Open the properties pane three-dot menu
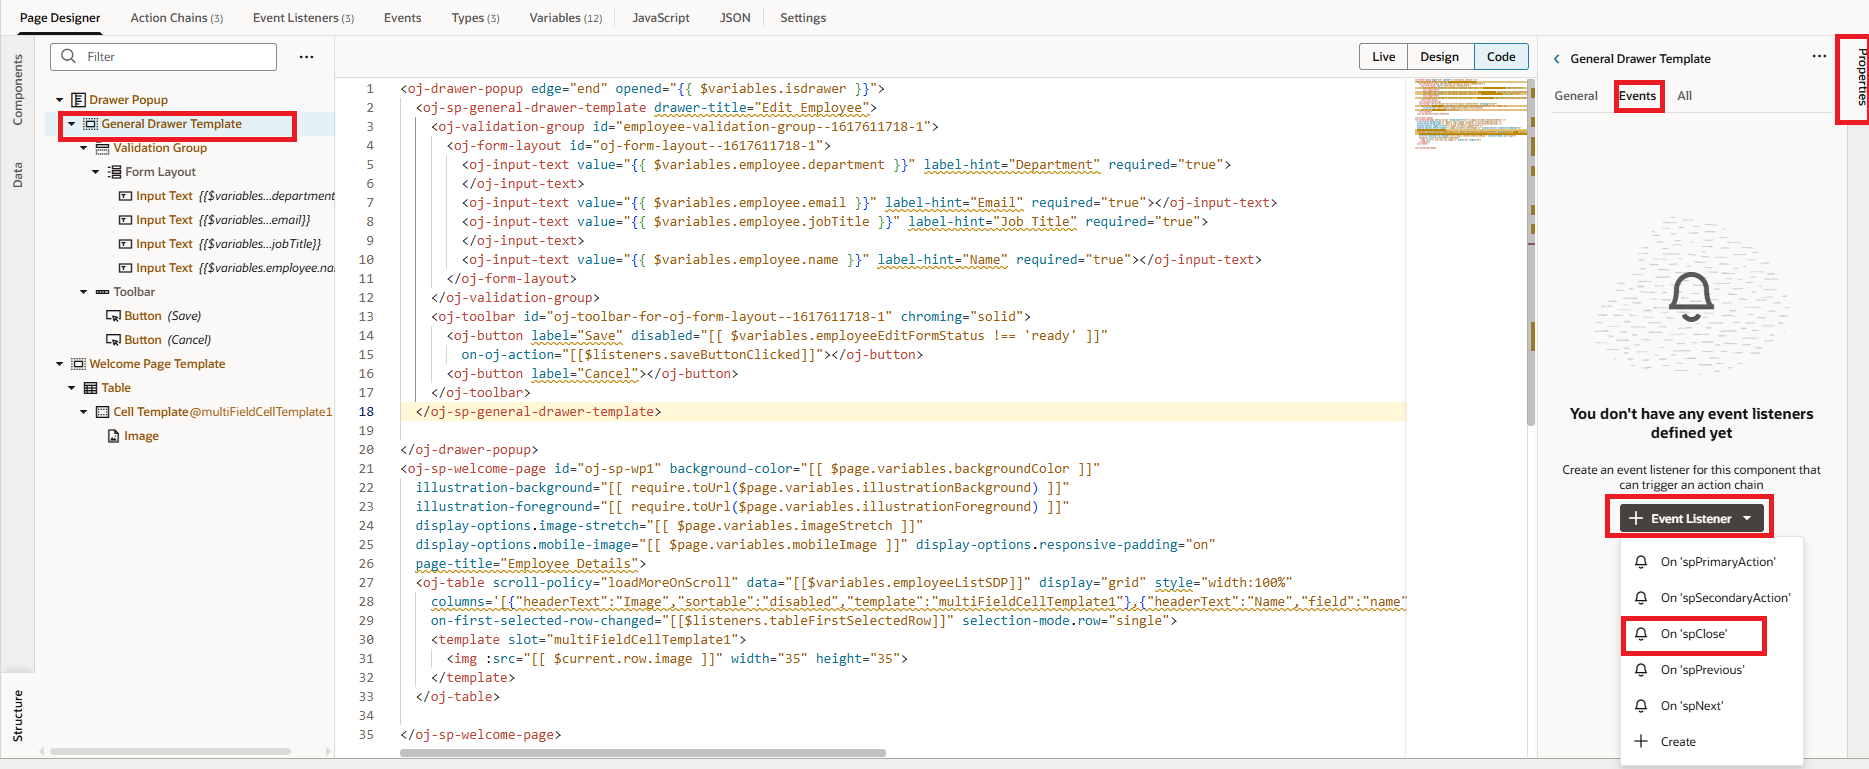1869x769 pixels. point(1818,57)
